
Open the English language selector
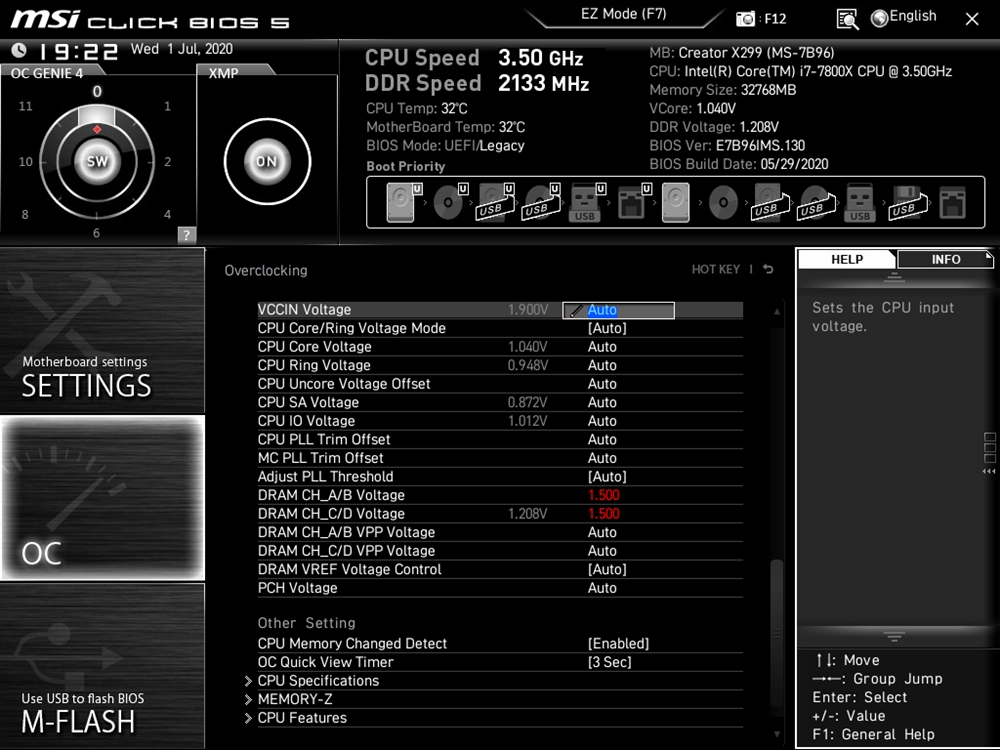(904, 17)
